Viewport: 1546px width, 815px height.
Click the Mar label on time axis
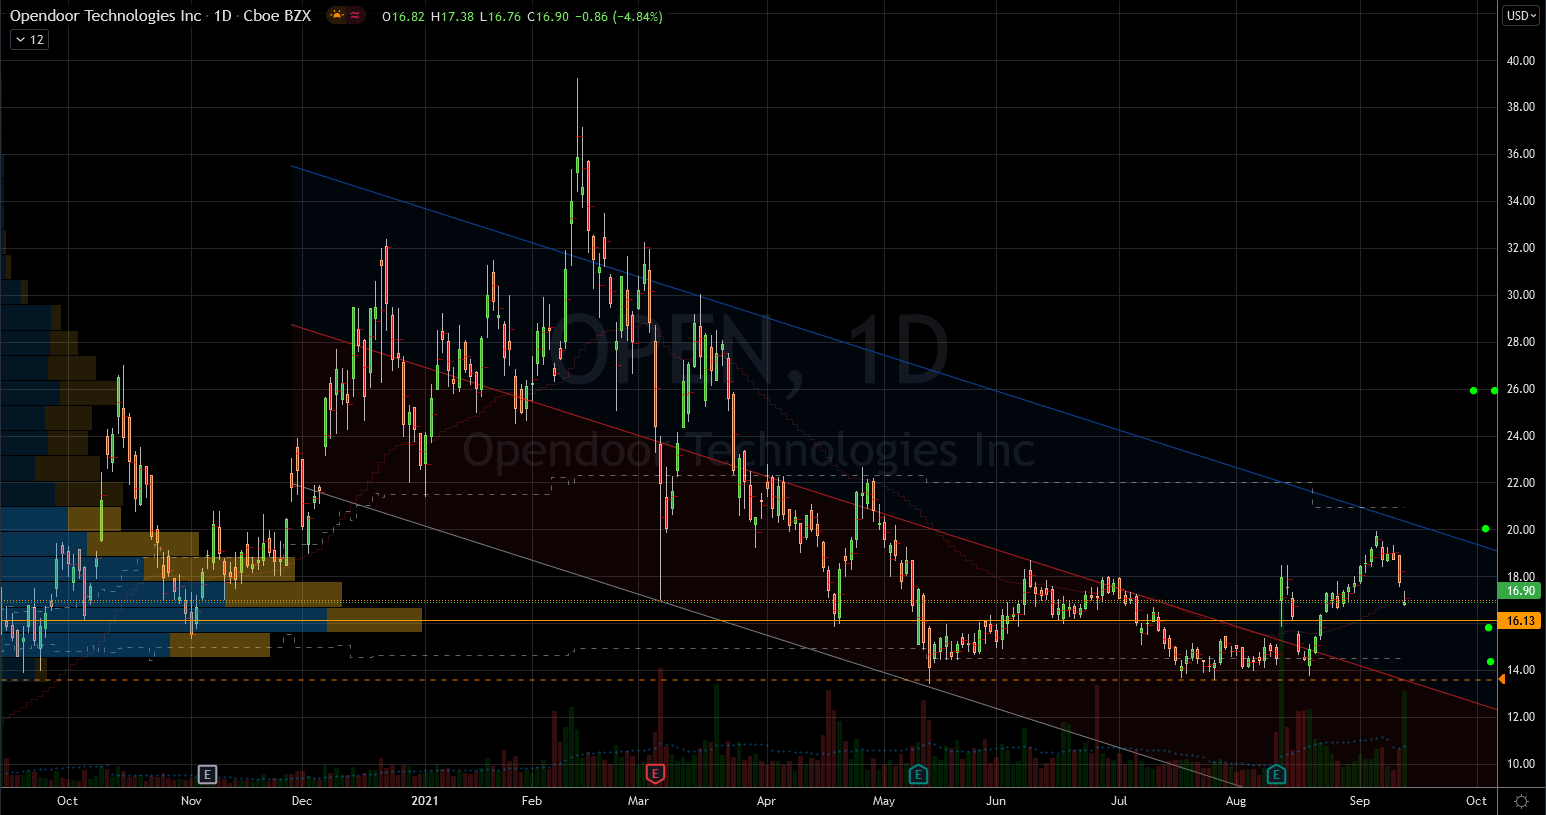(x=638, y=801)
